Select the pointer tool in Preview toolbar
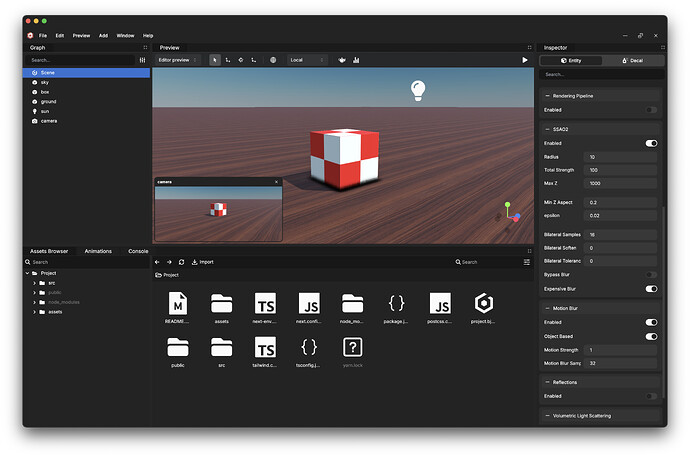Screen dimensions: 690x456 [215, 60]
